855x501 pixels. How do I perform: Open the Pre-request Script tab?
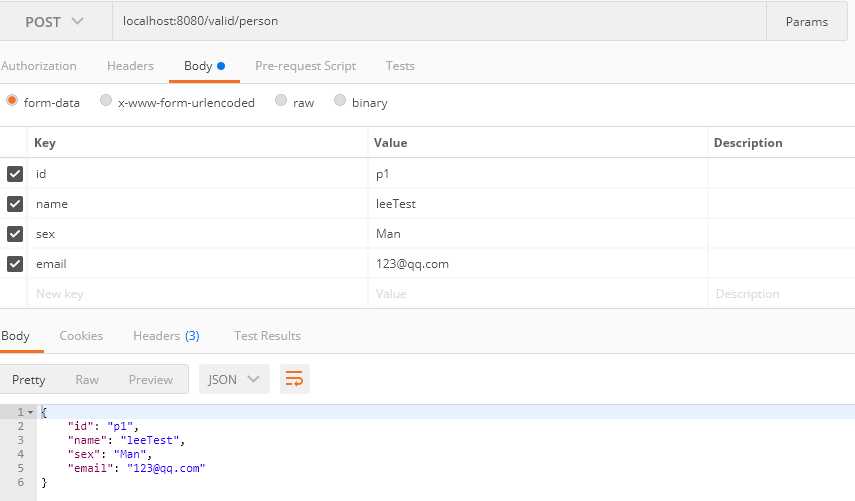(x=305, y=66)
